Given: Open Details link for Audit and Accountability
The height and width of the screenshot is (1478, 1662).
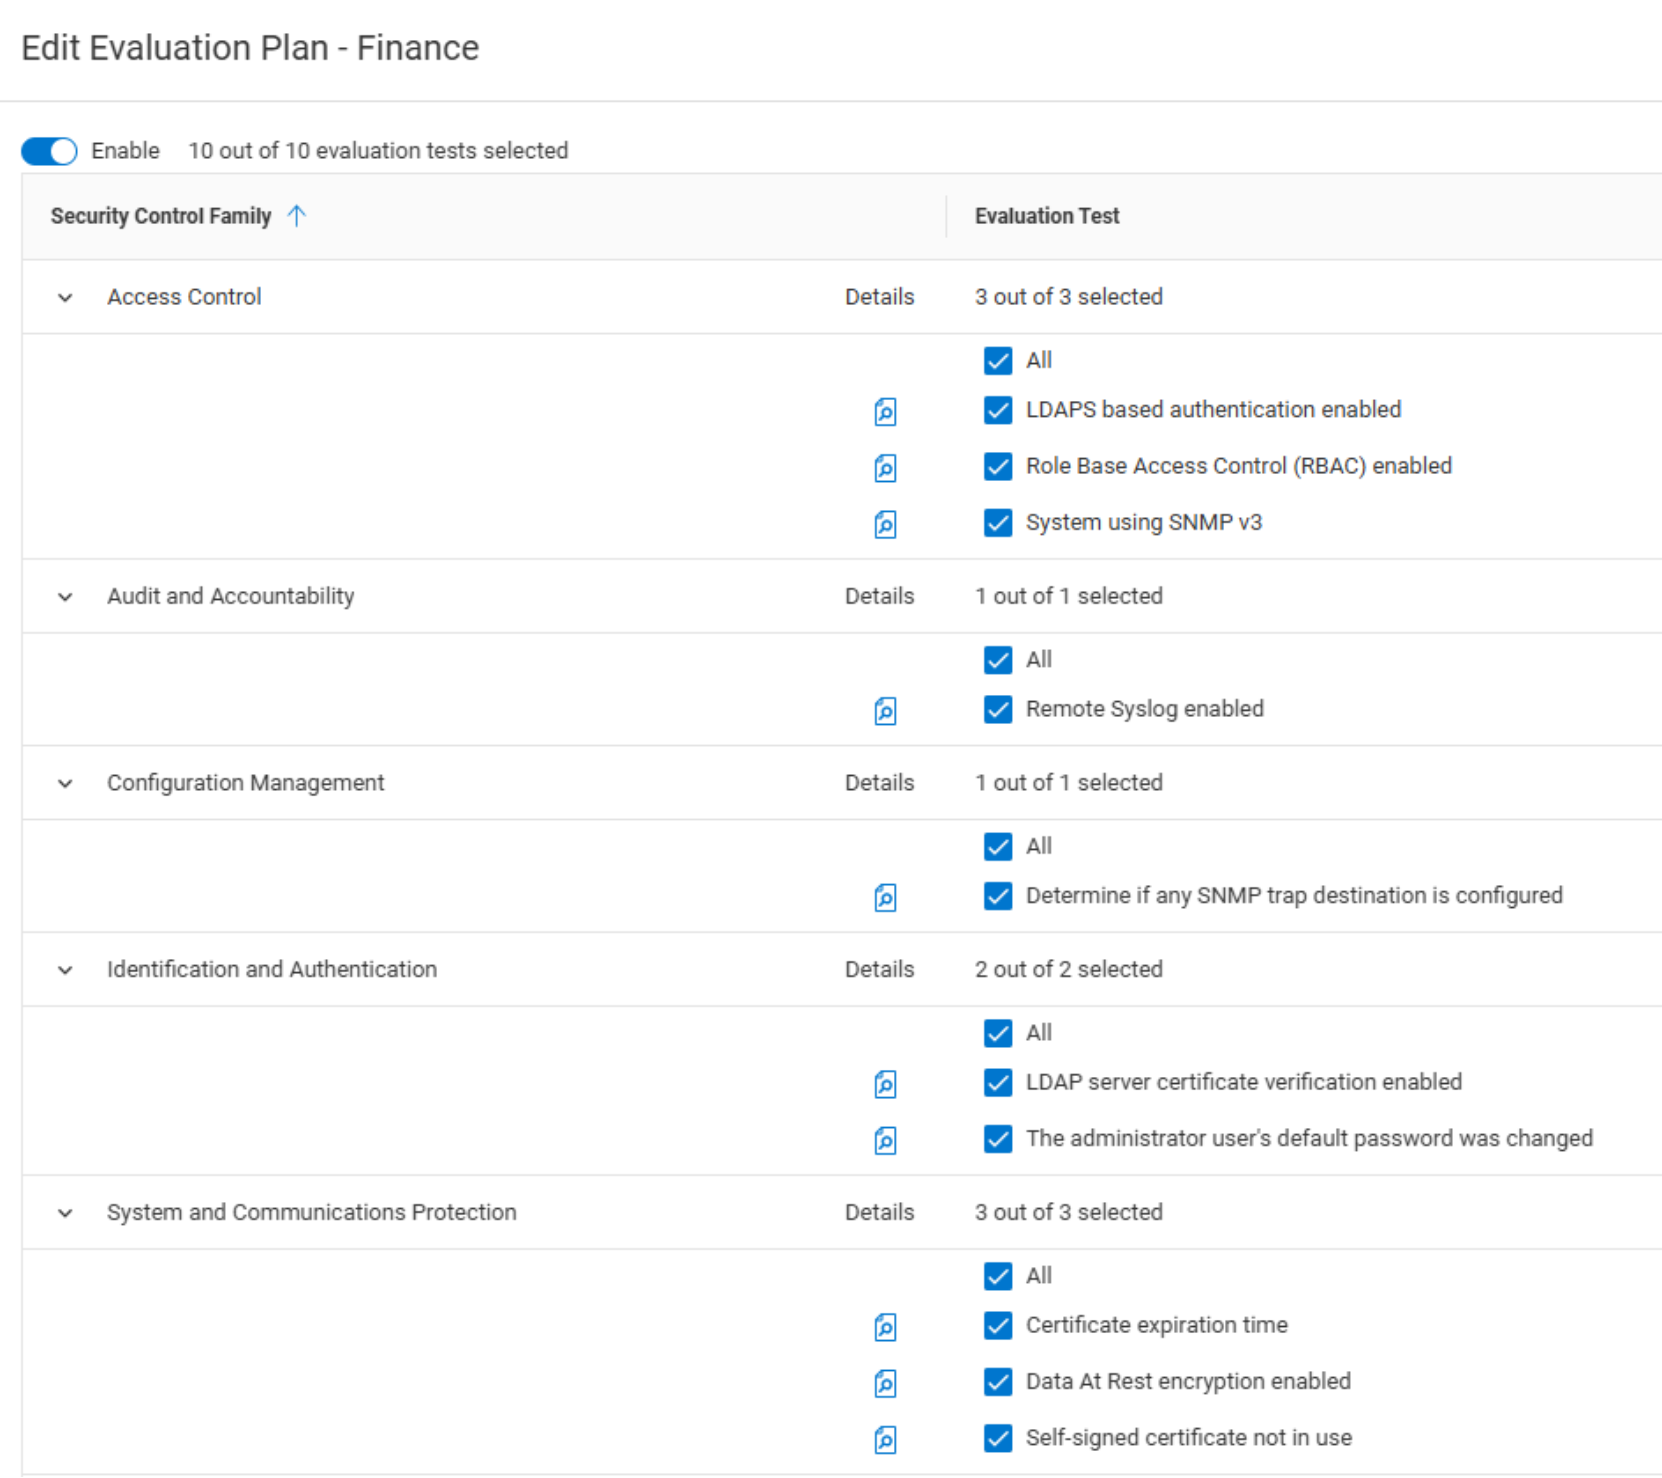Looking at the screenshot, I should coord(879,596).
